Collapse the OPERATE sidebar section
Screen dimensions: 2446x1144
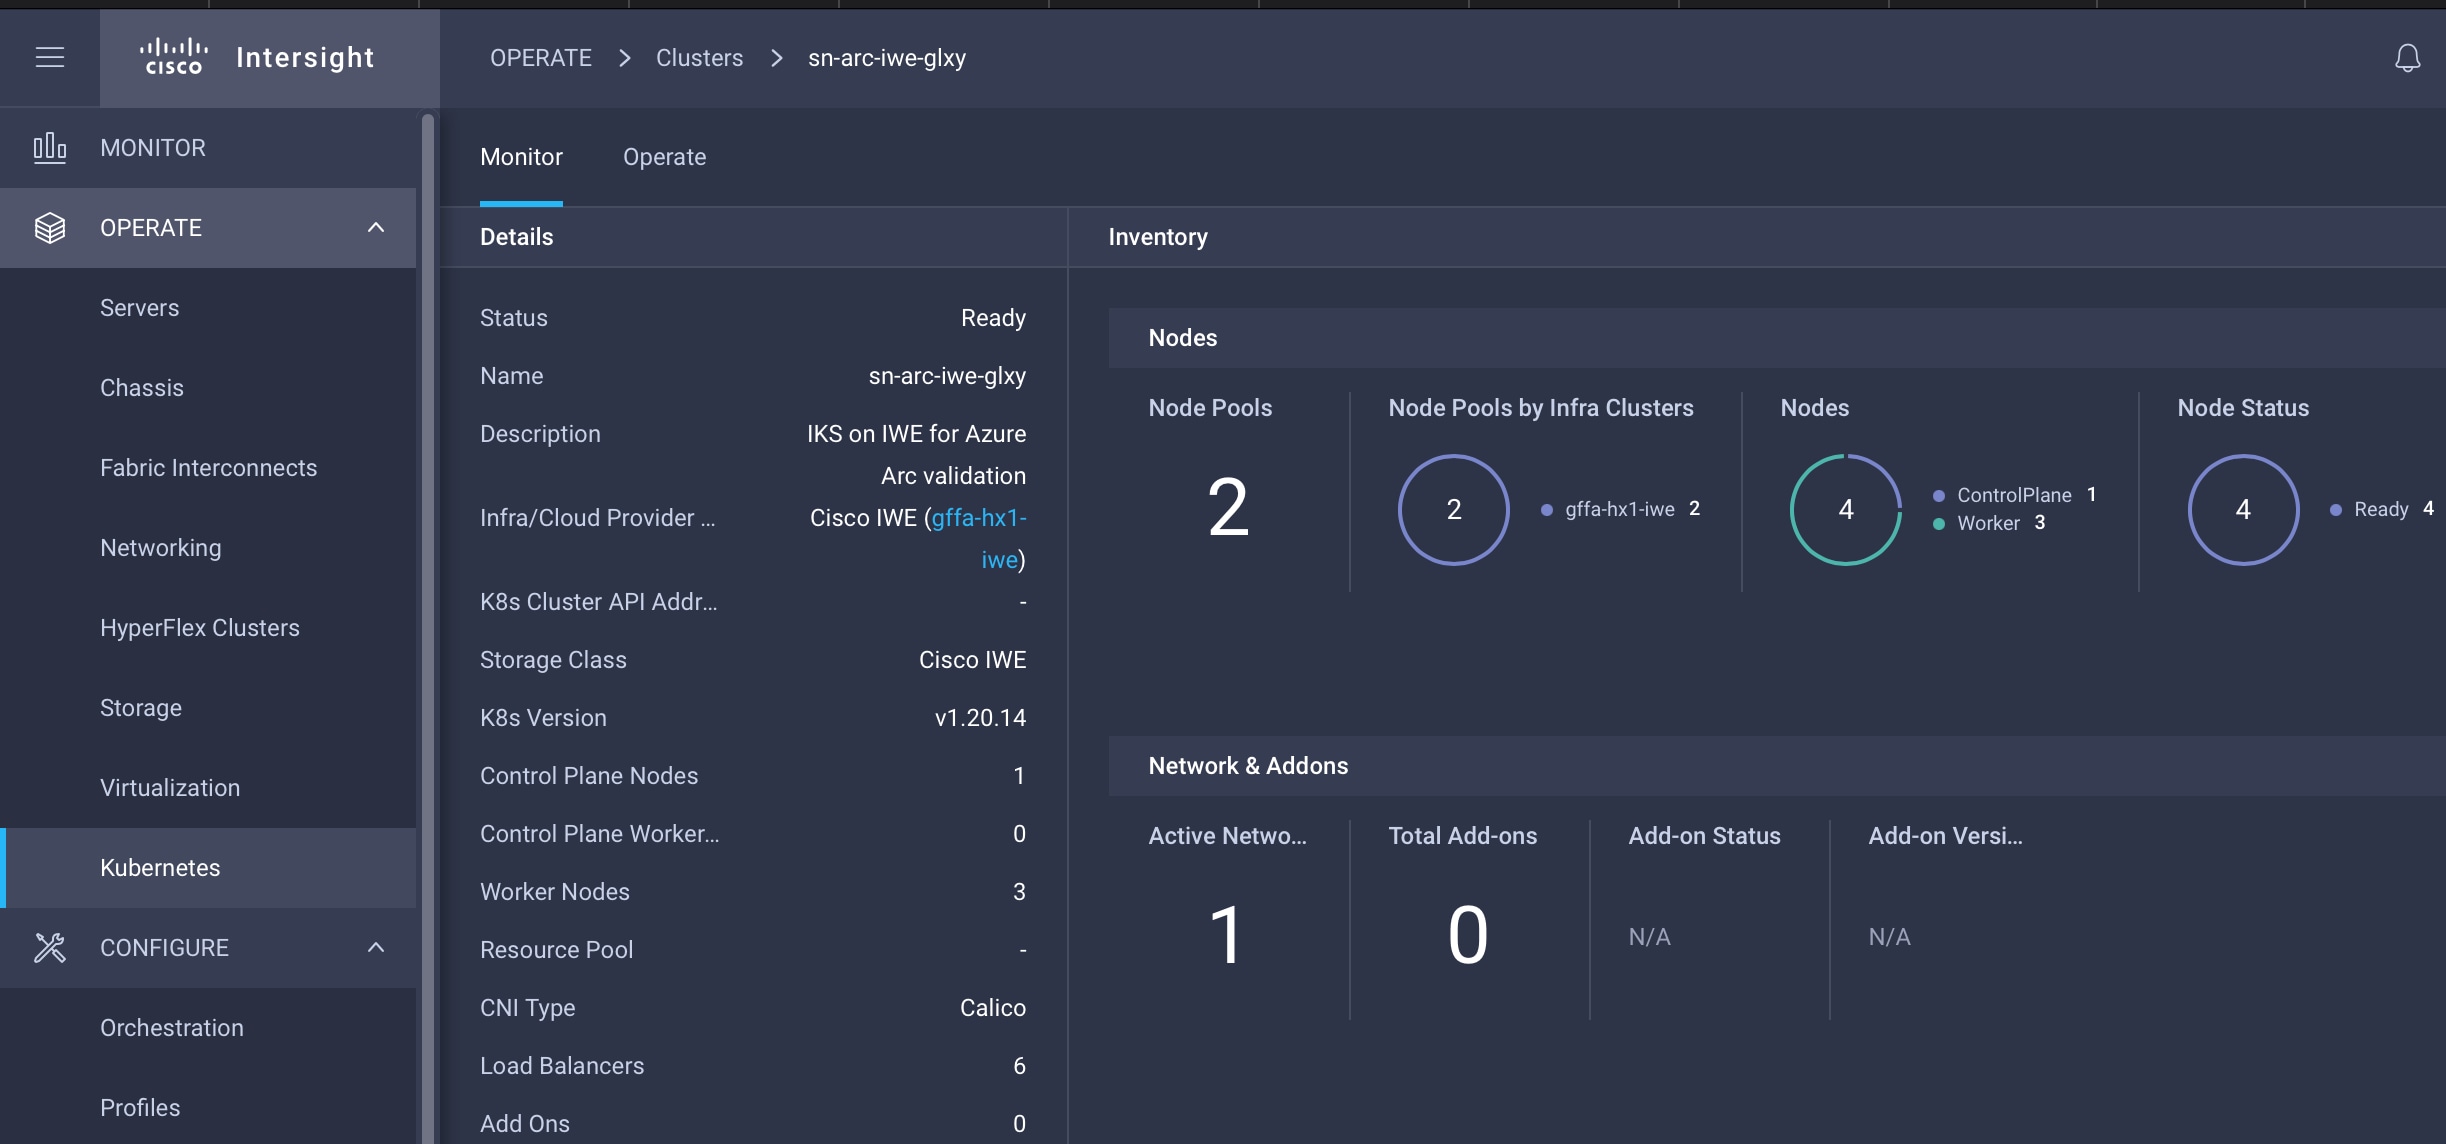376,227
